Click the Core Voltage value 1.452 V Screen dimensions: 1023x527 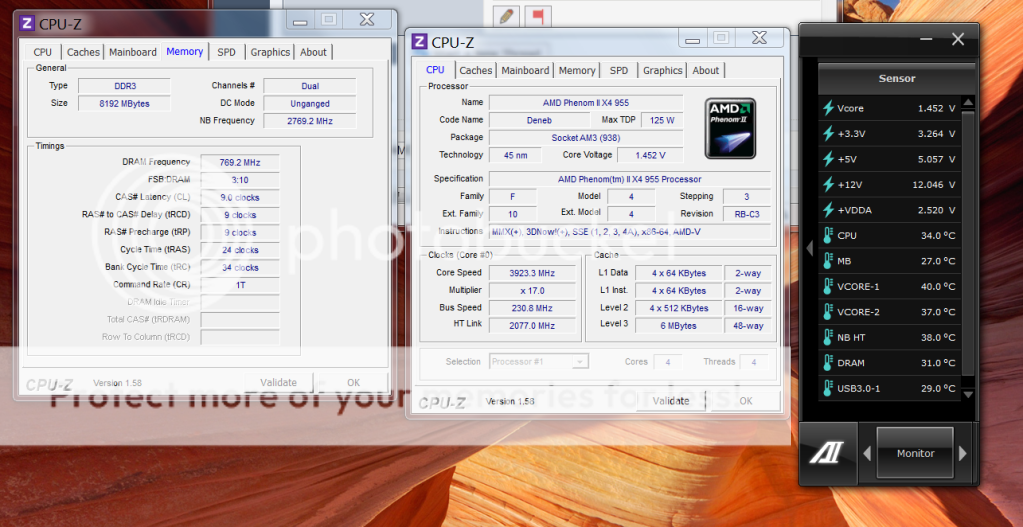(650, 155)
